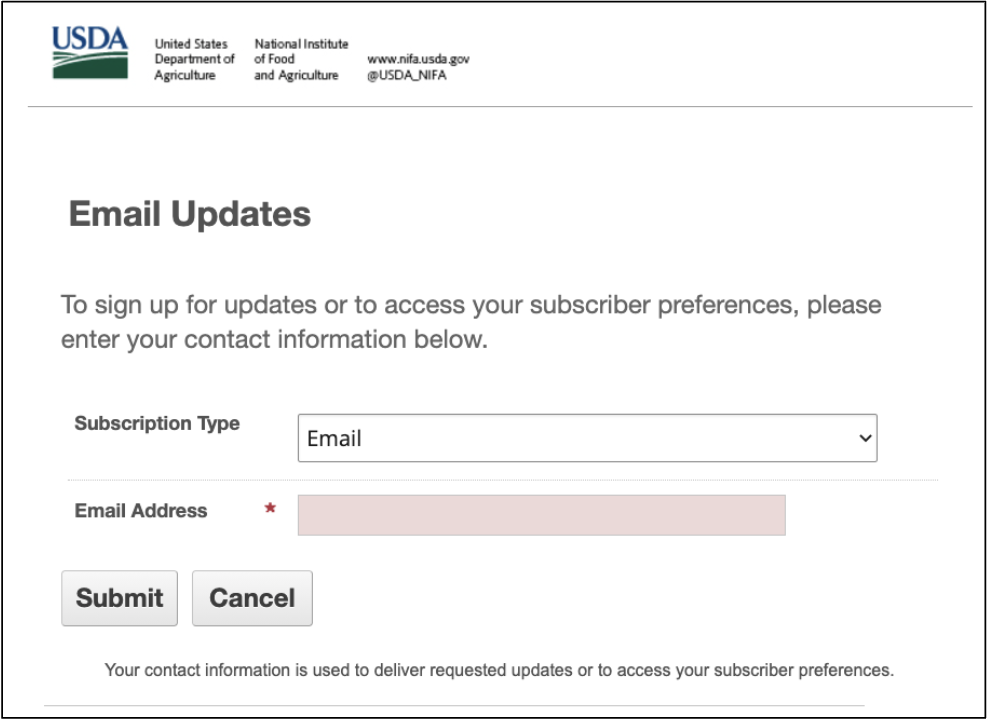
Task: Click "National Institute of Food and Agriculture" text
Action: click(x=301, y=60)
